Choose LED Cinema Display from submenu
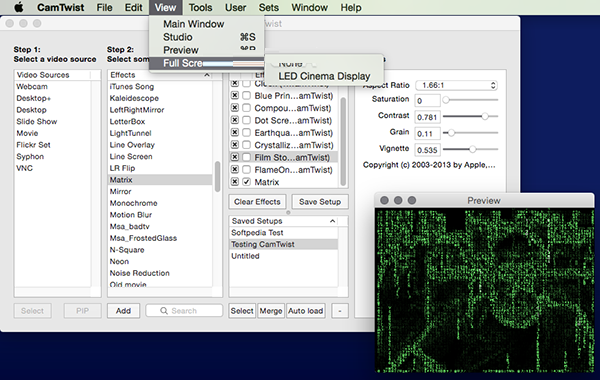The height and width of the screenshot is (380, 600). tap(324, 76)
